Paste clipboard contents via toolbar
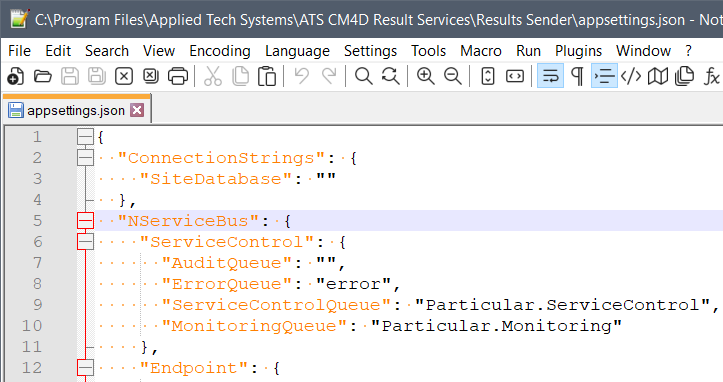Viewport: 723px width, 382px height. [x=267, y=76]
